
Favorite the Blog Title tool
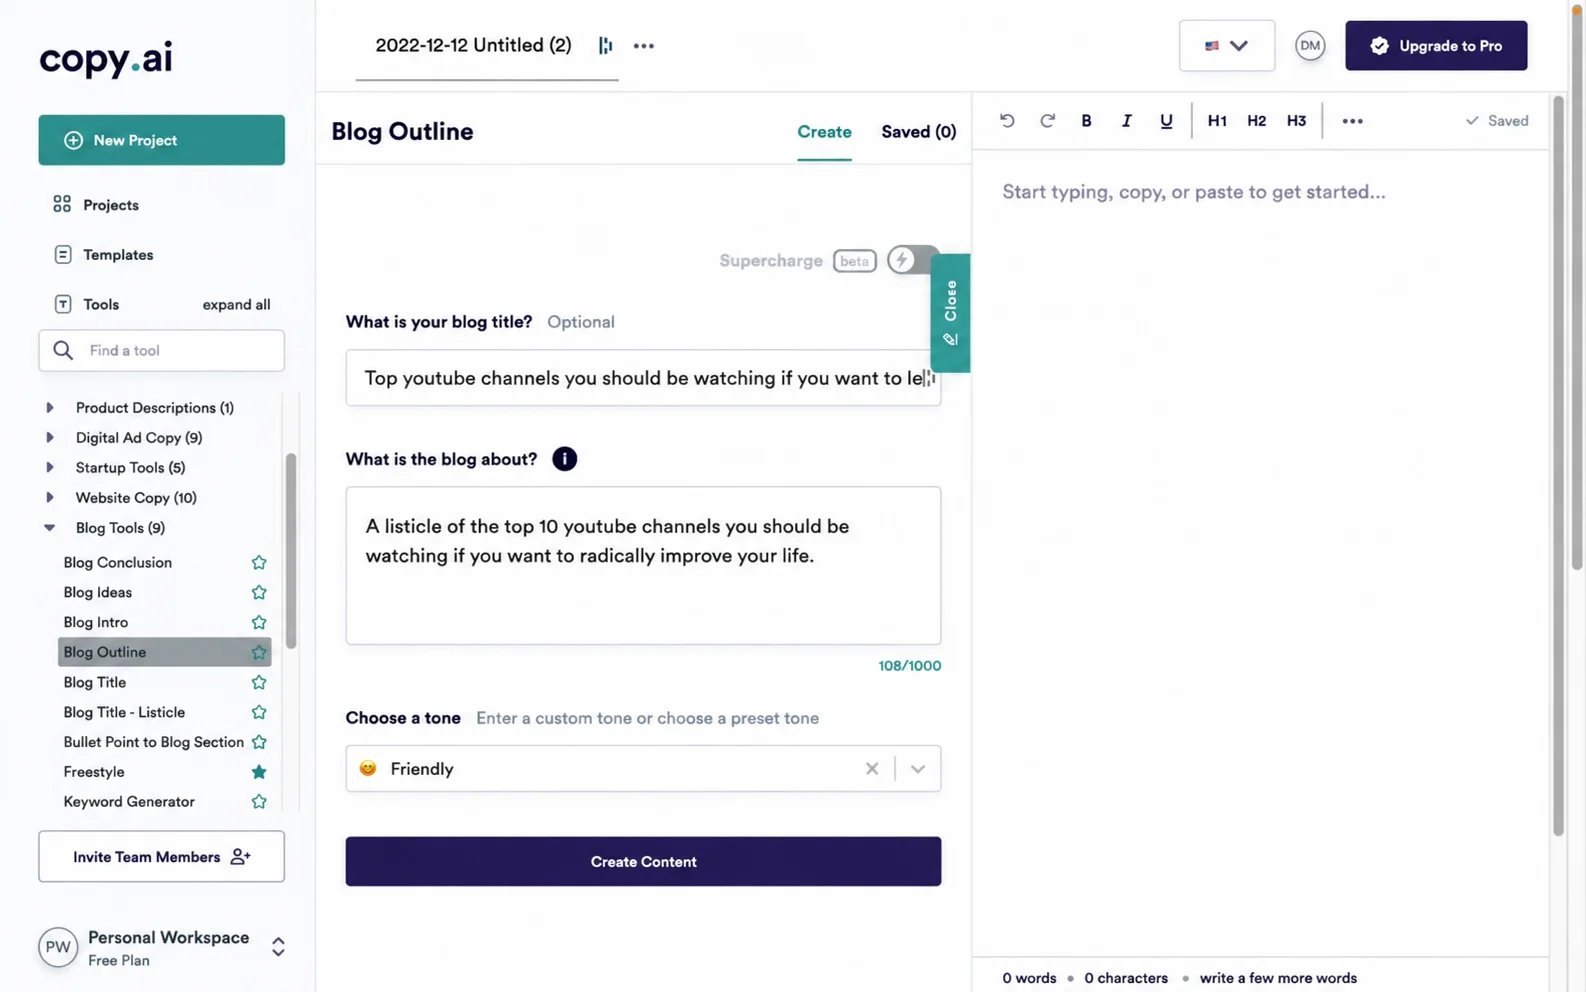(x=259, y=683)
